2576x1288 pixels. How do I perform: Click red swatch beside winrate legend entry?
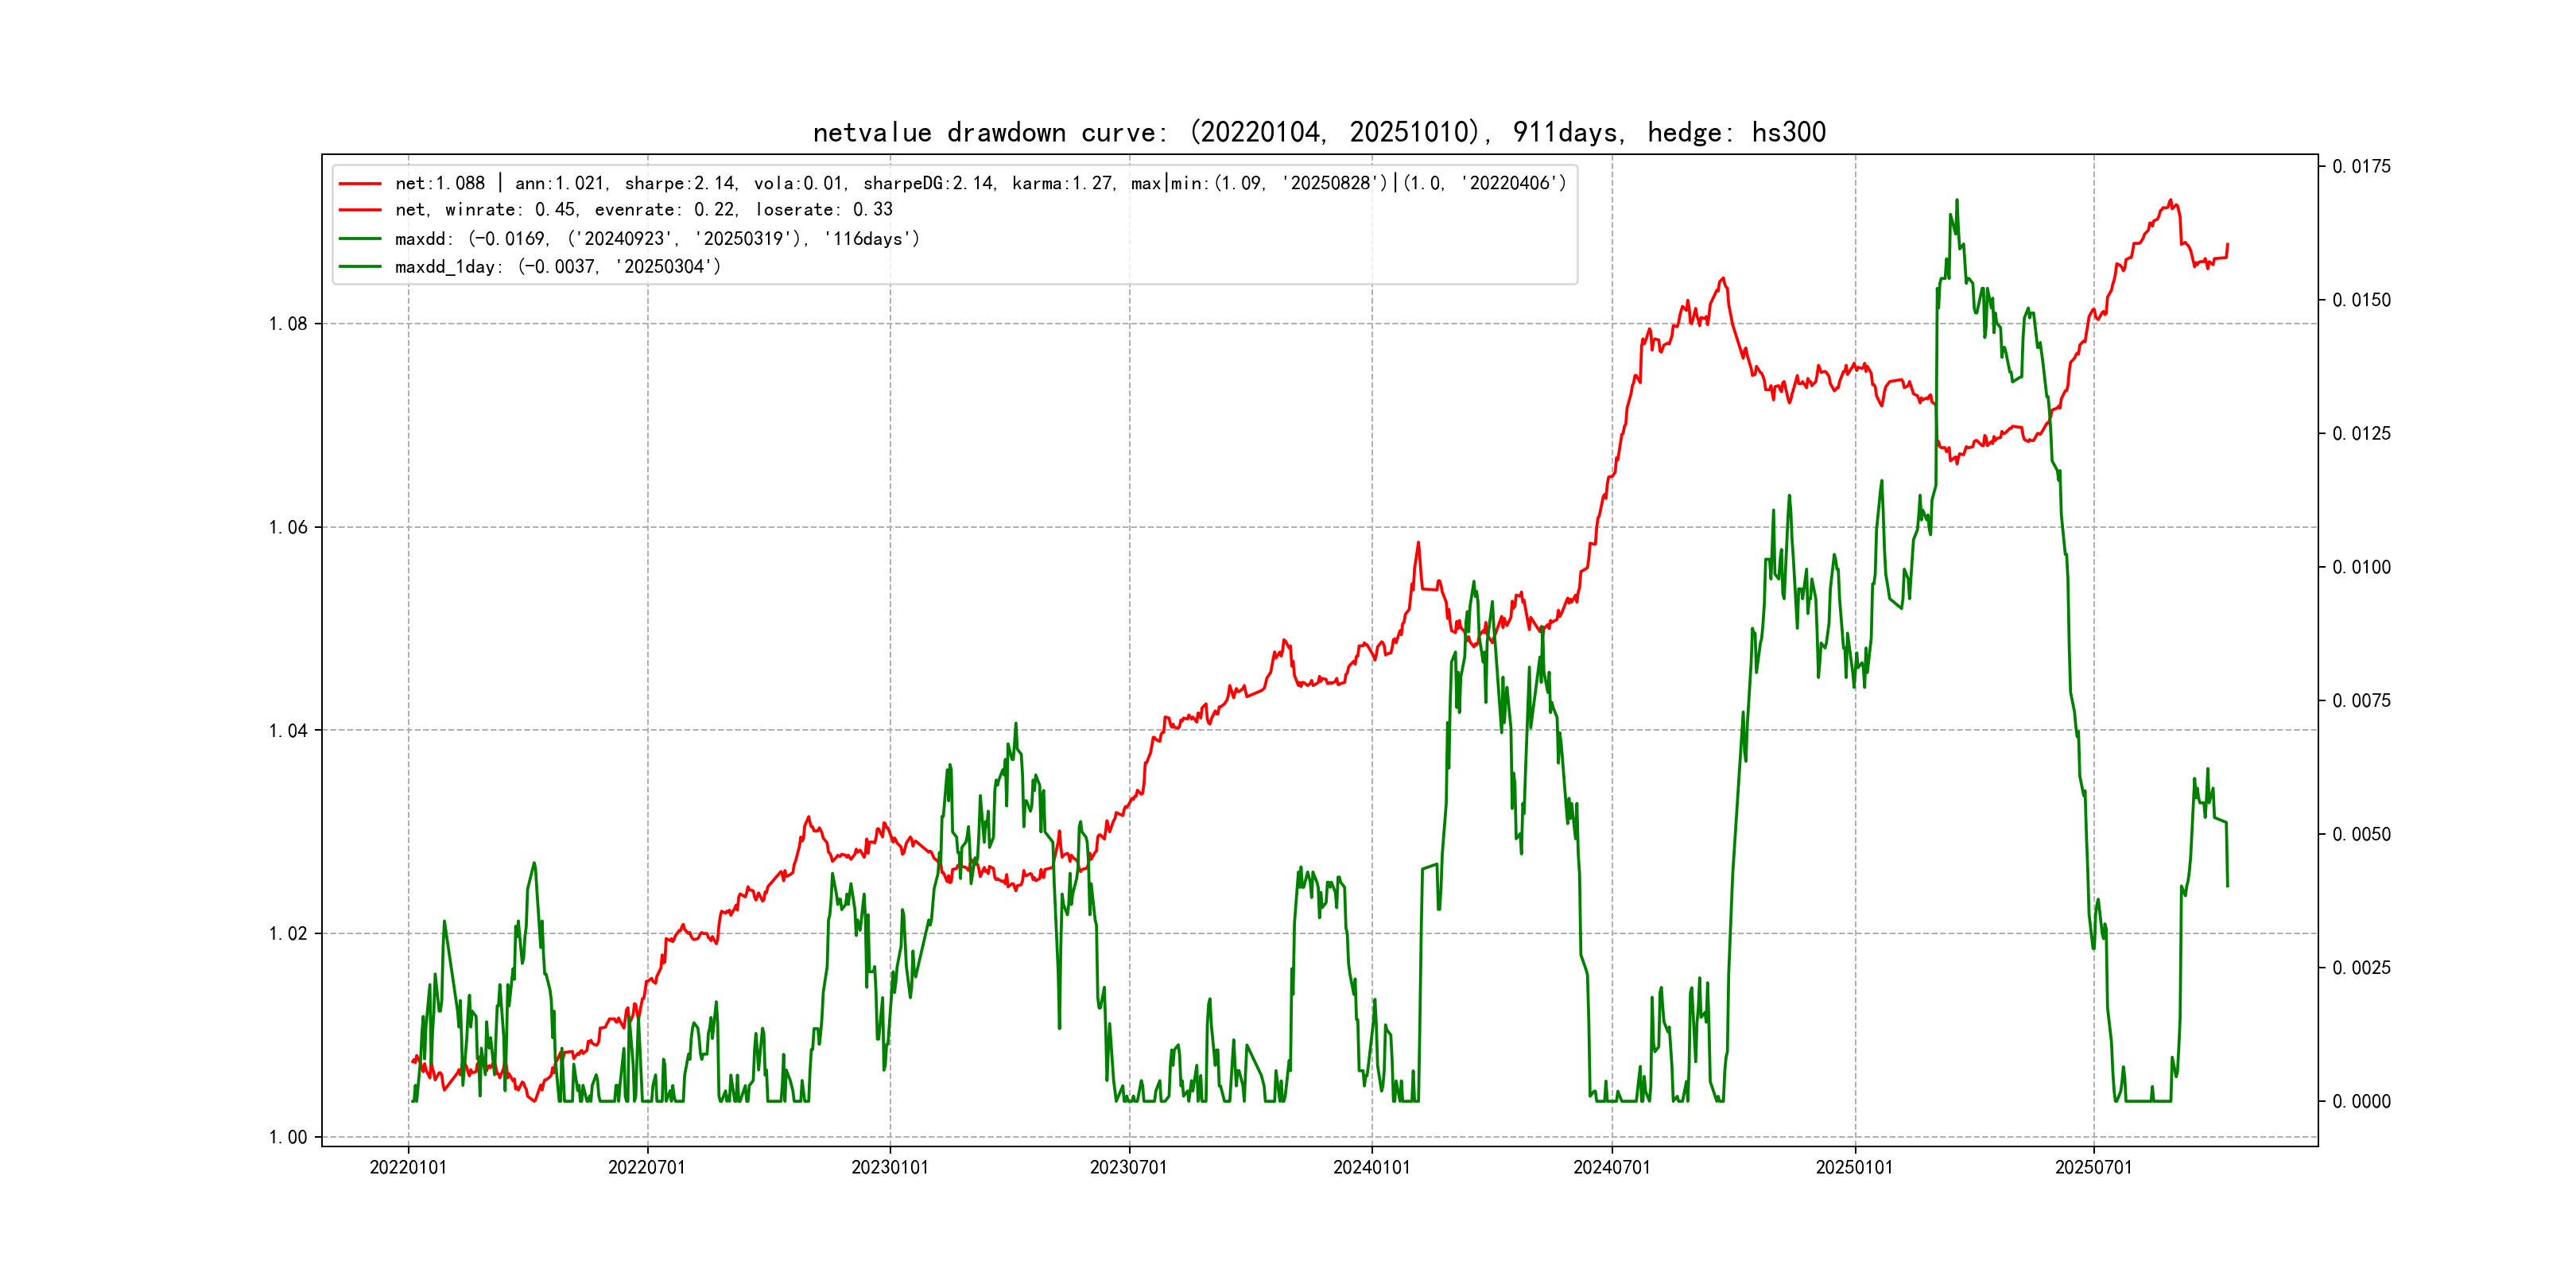point(360,210)
